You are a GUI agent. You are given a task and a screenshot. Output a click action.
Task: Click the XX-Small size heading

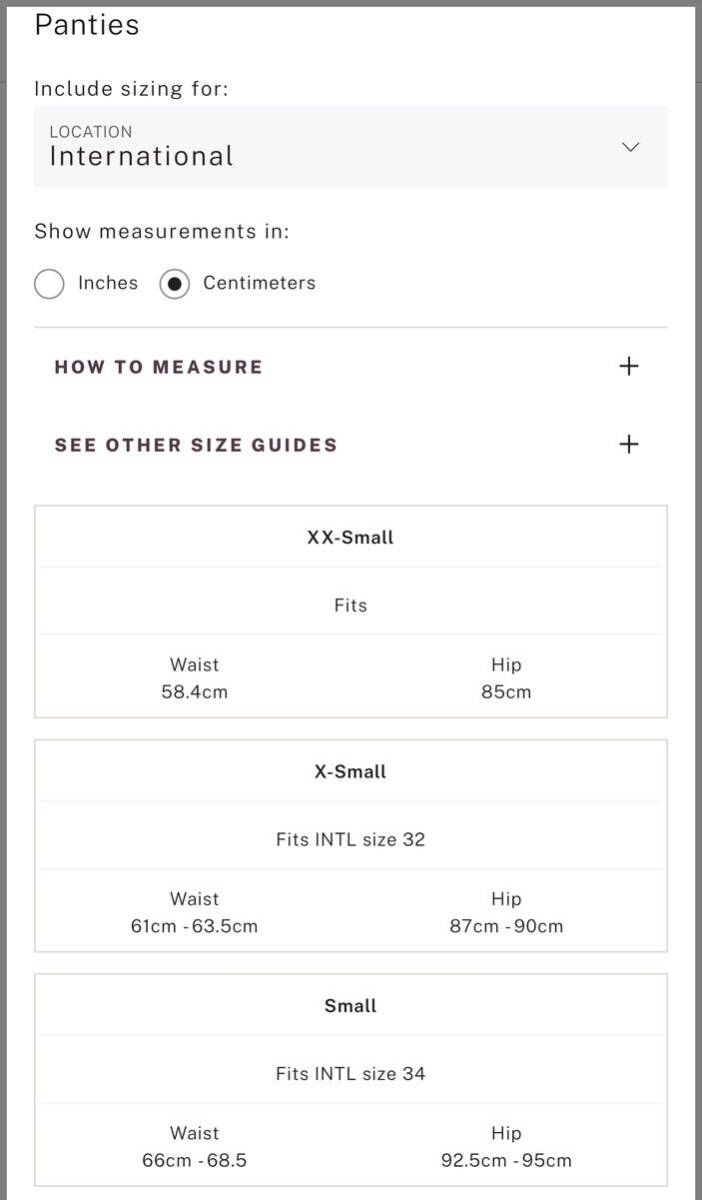coord(350,538)
